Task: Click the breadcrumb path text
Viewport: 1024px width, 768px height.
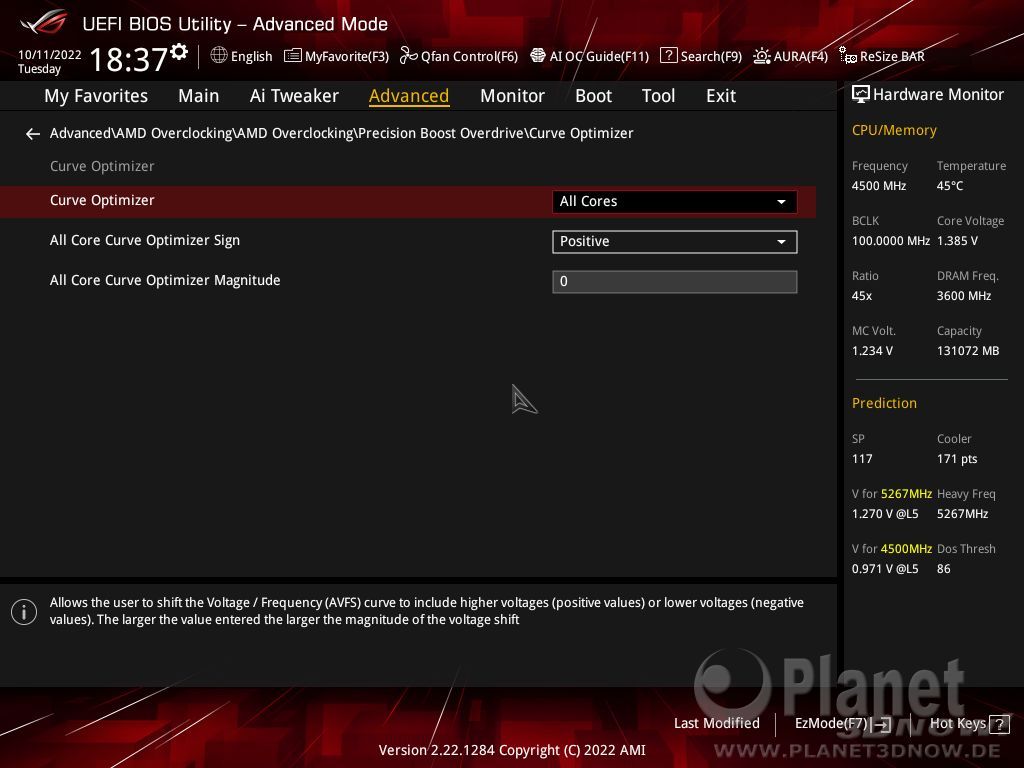Action: (342, 133)
